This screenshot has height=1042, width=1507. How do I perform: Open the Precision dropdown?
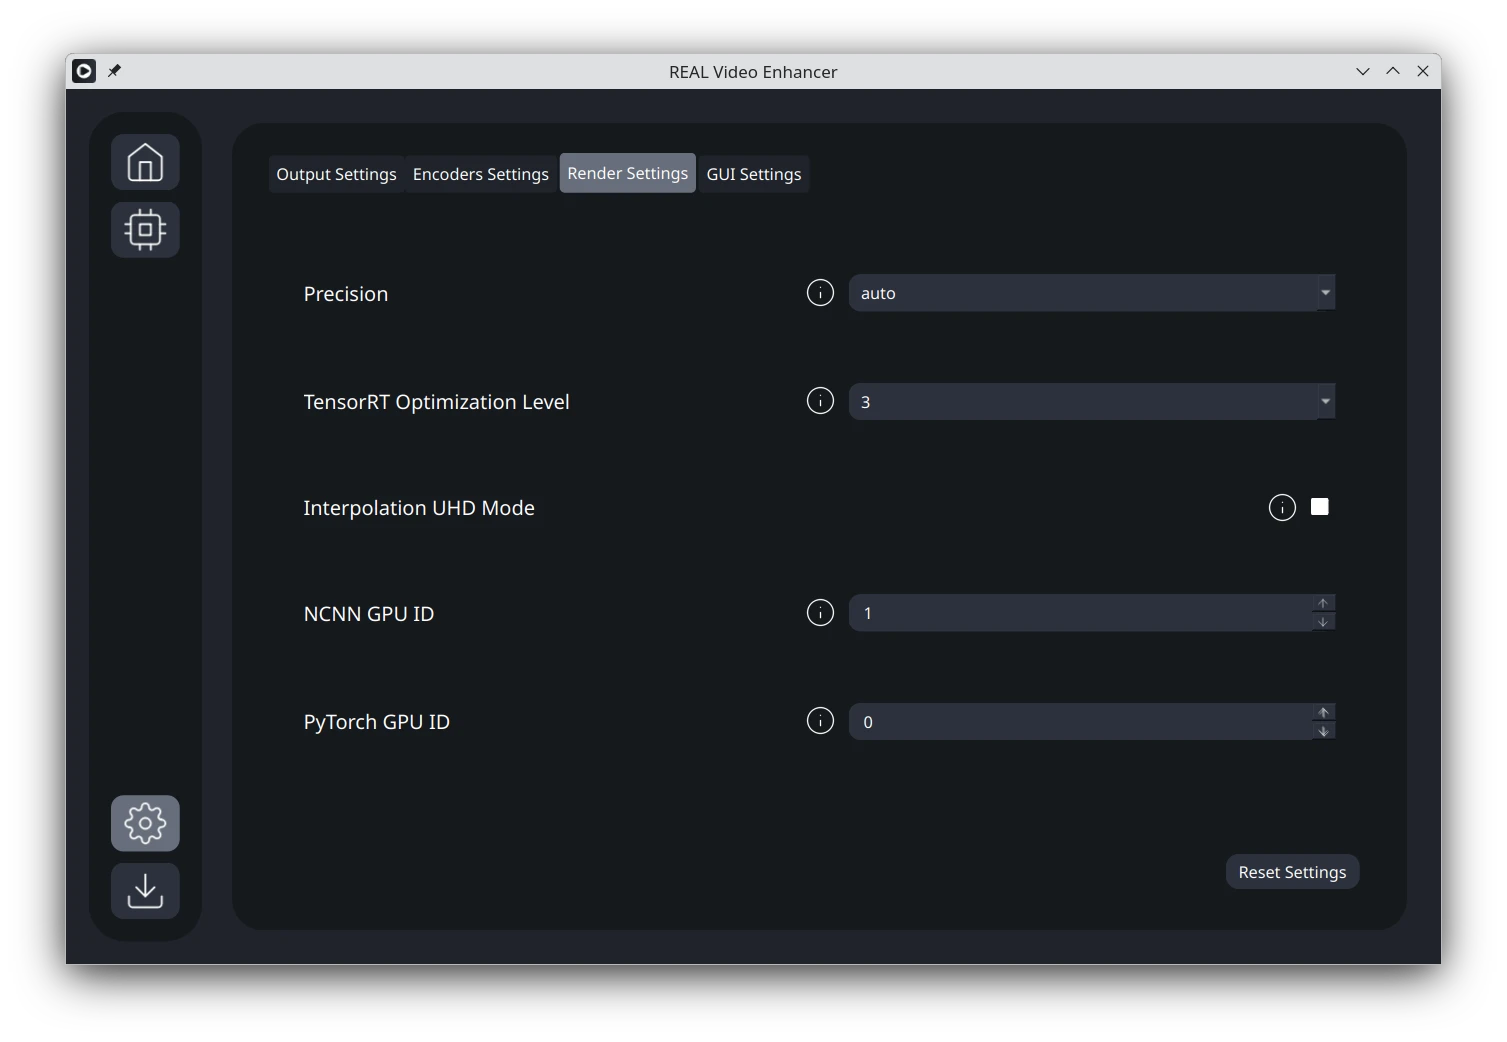(x=1091, y=293)
